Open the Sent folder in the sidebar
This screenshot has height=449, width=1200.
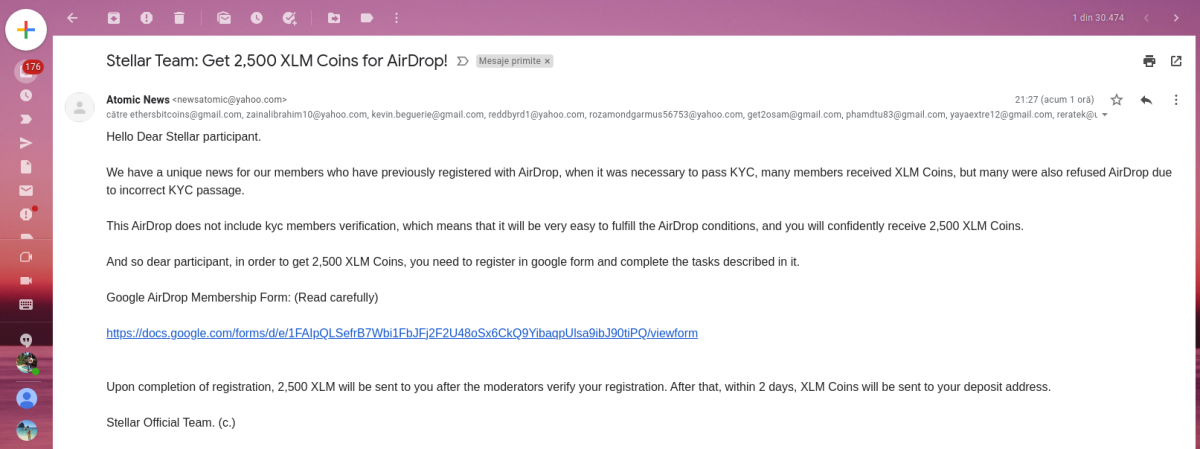(26, 142)
